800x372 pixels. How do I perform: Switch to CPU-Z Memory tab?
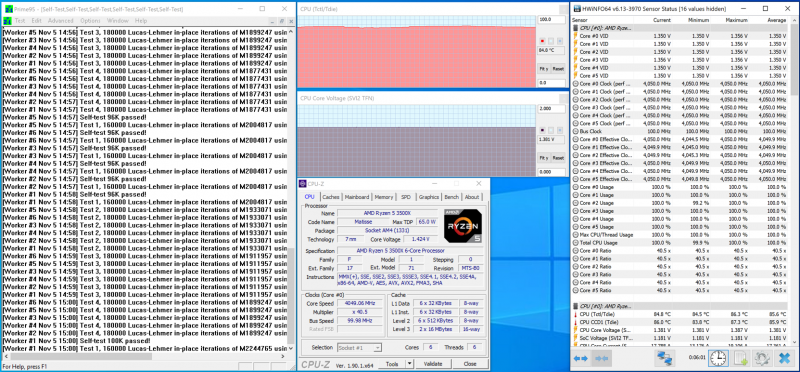click(x=384, y=197)
